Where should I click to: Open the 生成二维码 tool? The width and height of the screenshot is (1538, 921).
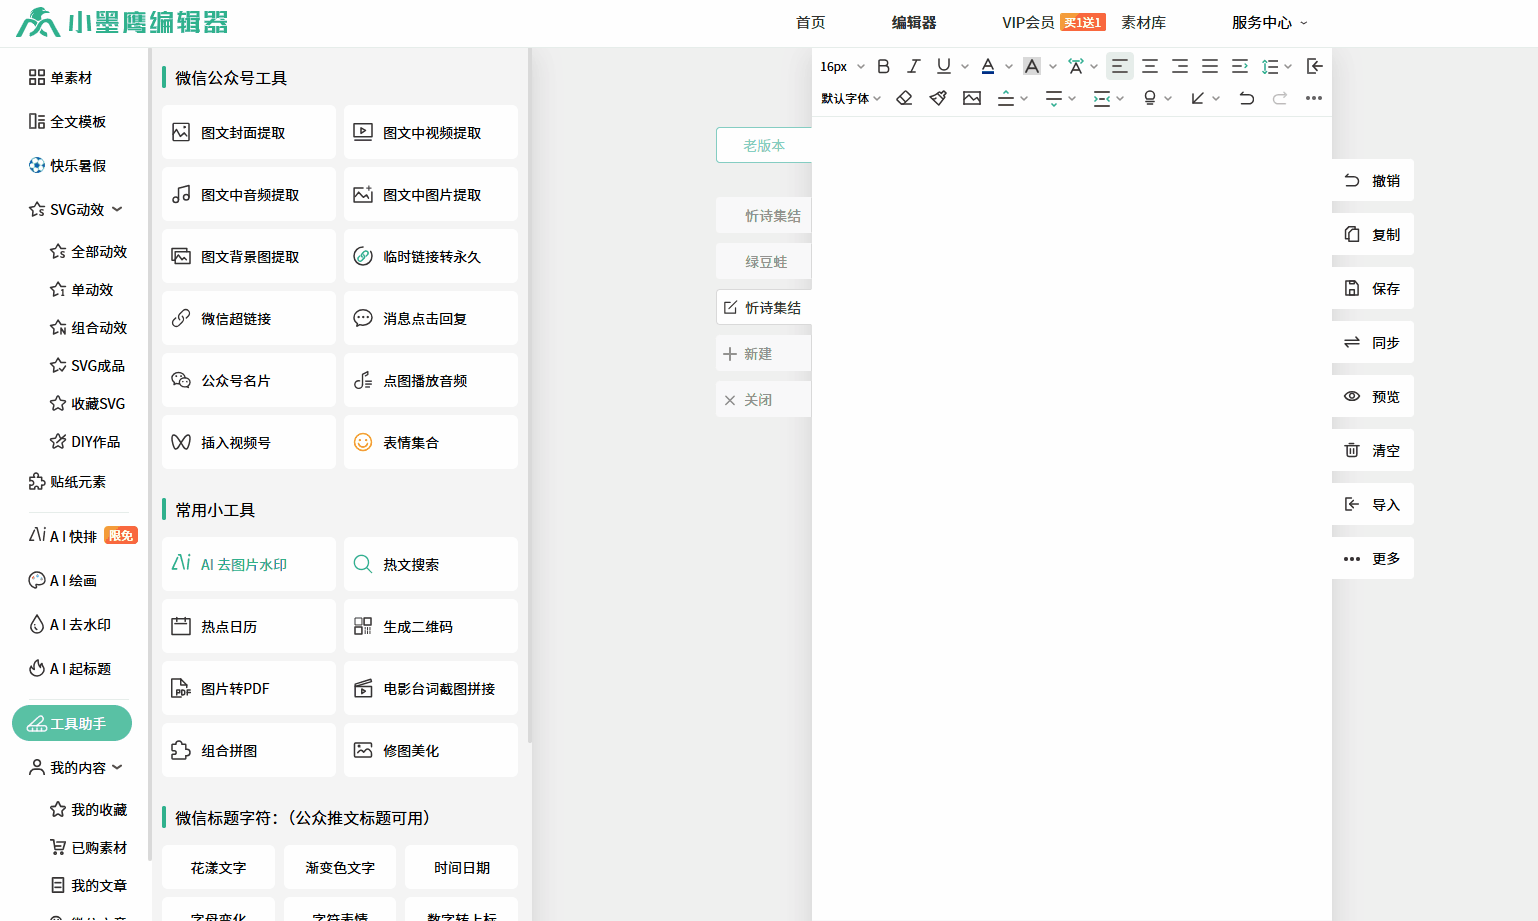click(431, 626)
